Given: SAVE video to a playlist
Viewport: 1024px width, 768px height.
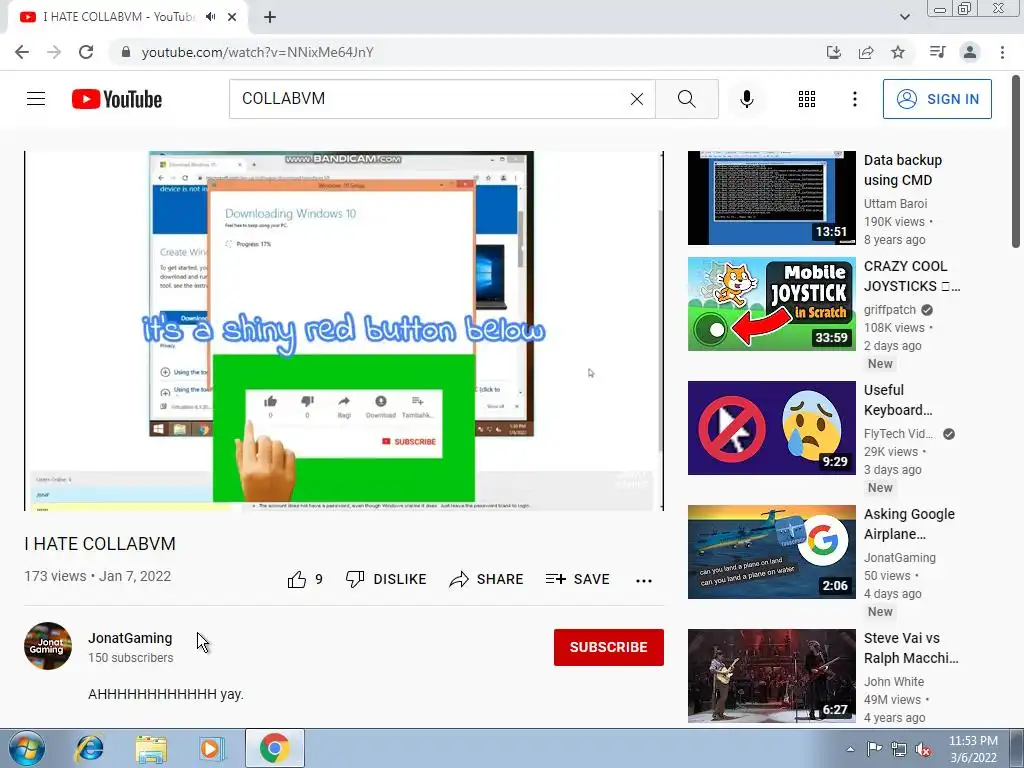Looking at the screenshot, I should (577, 579).
